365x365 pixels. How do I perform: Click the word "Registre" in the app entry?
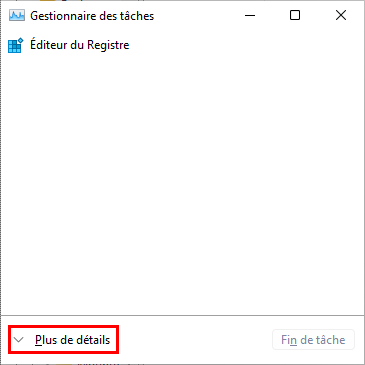[108, 45]
